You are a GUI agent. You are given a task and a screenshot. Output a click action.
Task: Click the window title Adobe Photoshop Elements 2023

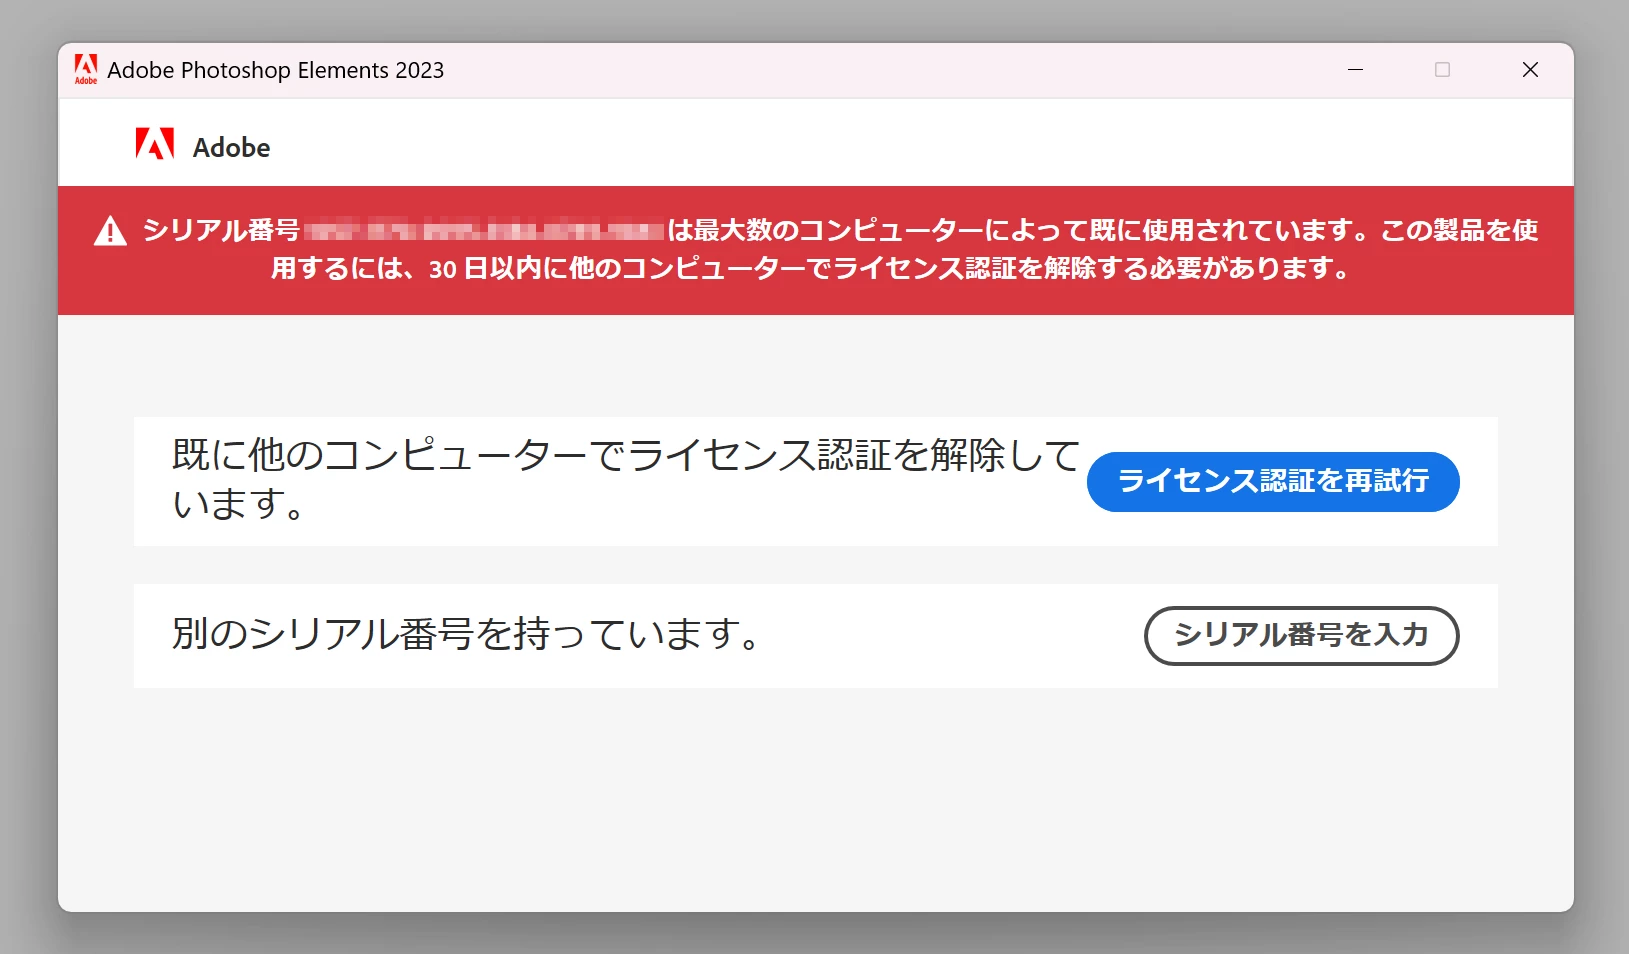(x=275, y=70)
